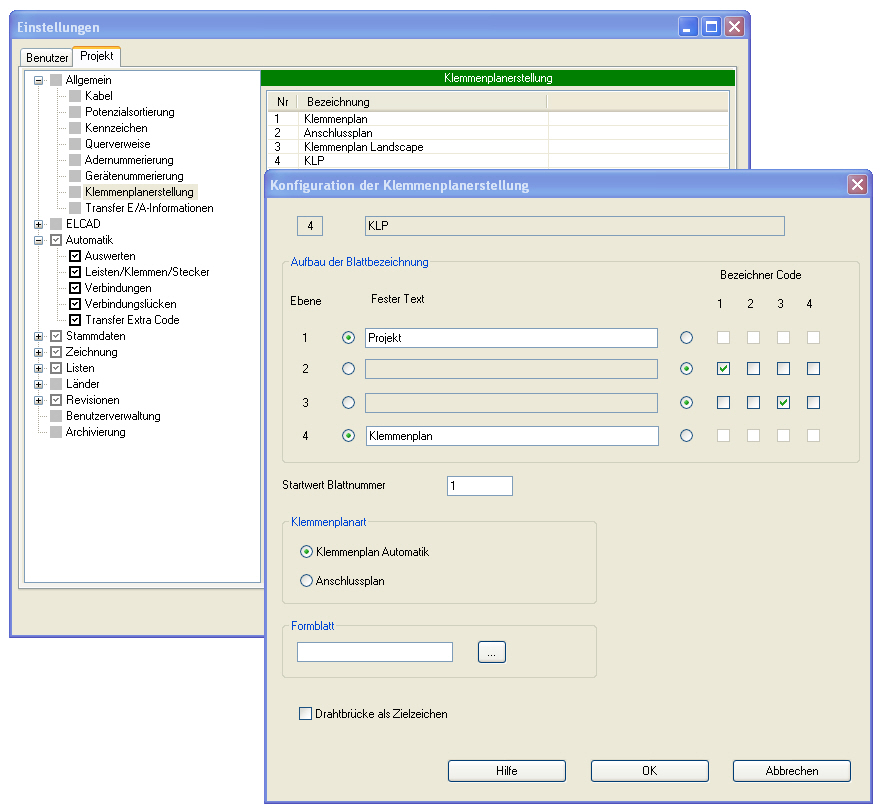
Task: Select Adernummerierung tree item
Action: (x=129, y=160)
